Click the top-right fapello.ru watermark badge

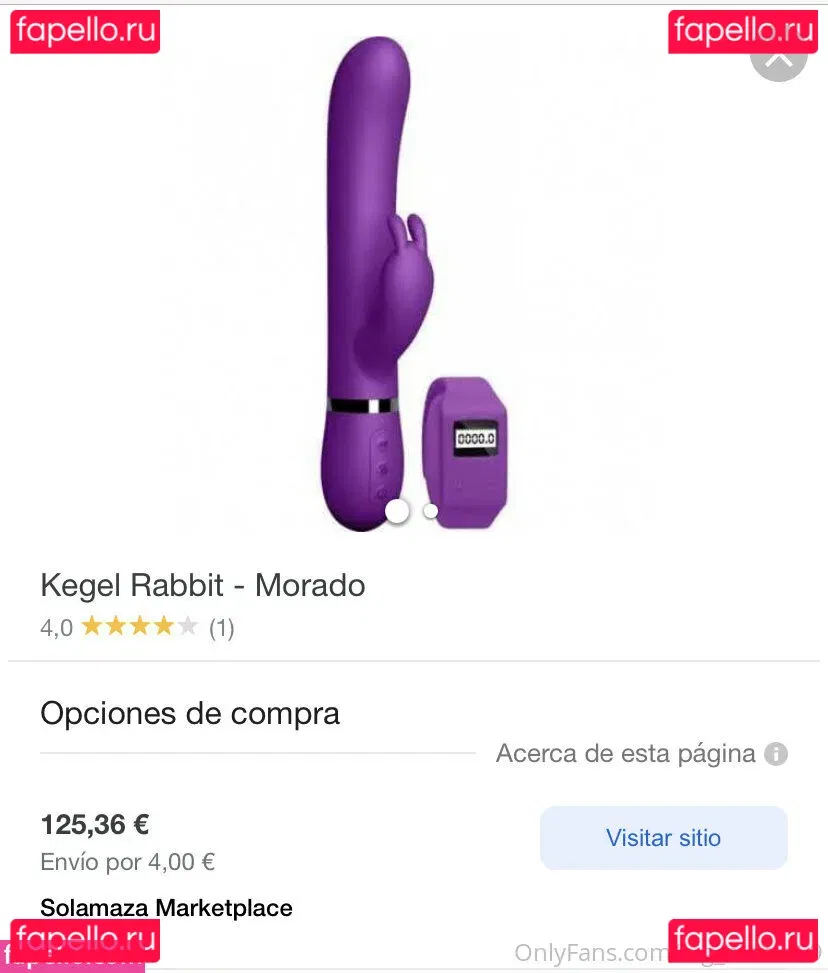coord(743,31)
